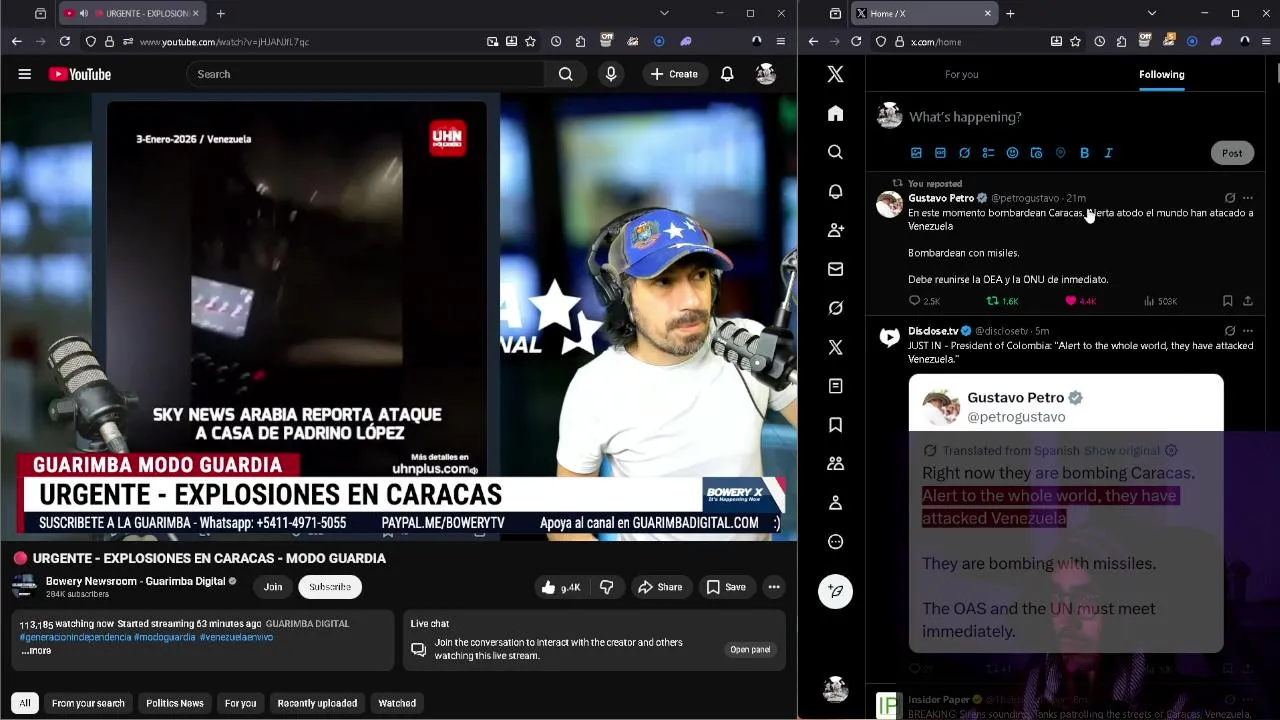Viewport: 1280px width, 720px height.
Task: Switch to the Following tab
Action: [x=1162, y=74]
